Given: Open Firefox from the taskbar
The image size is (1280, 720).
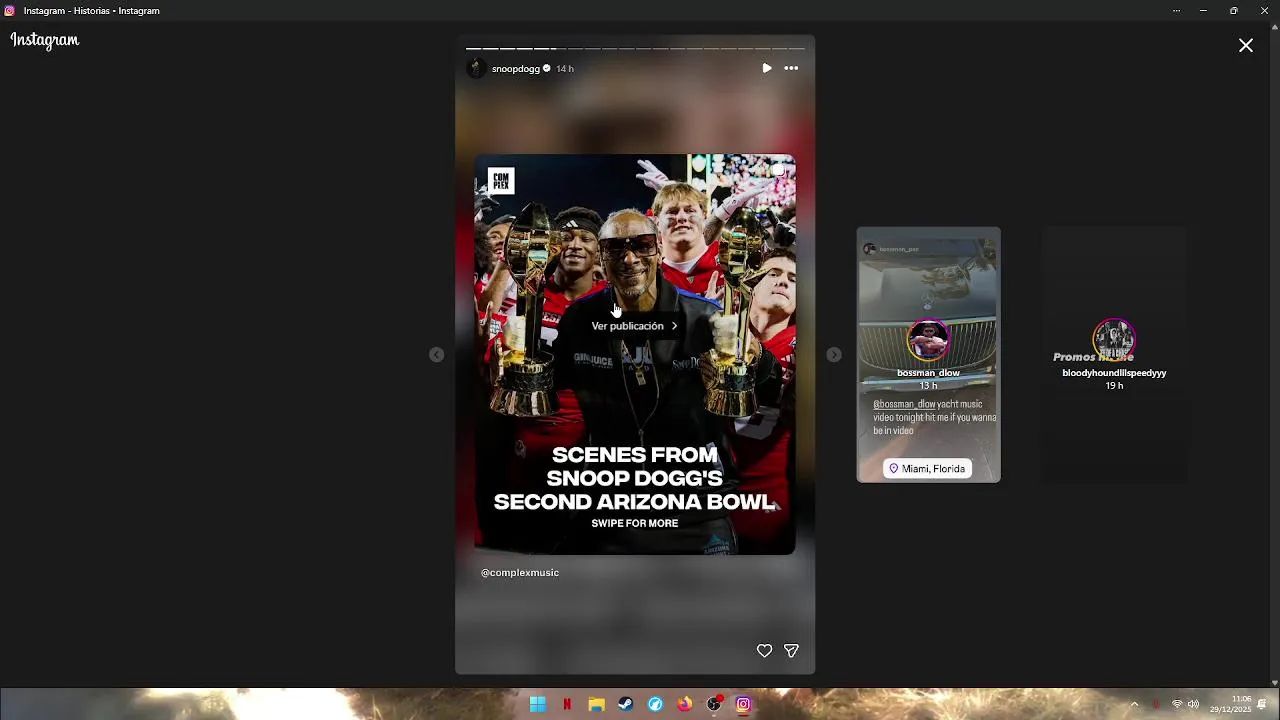Looking at the screenshot, I should (x=684, y=704).
